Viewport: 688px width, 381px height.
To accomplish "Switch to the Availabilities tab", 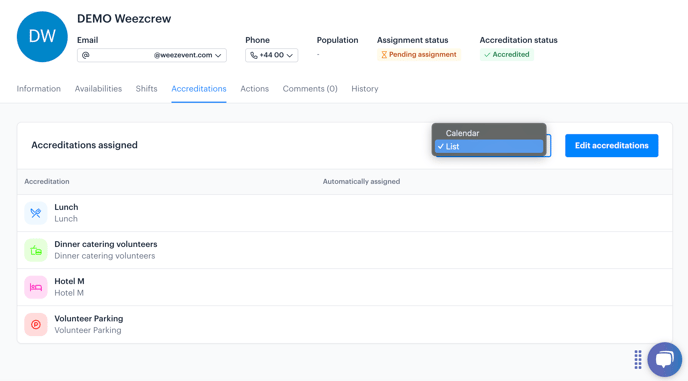I will pos(98,89).
